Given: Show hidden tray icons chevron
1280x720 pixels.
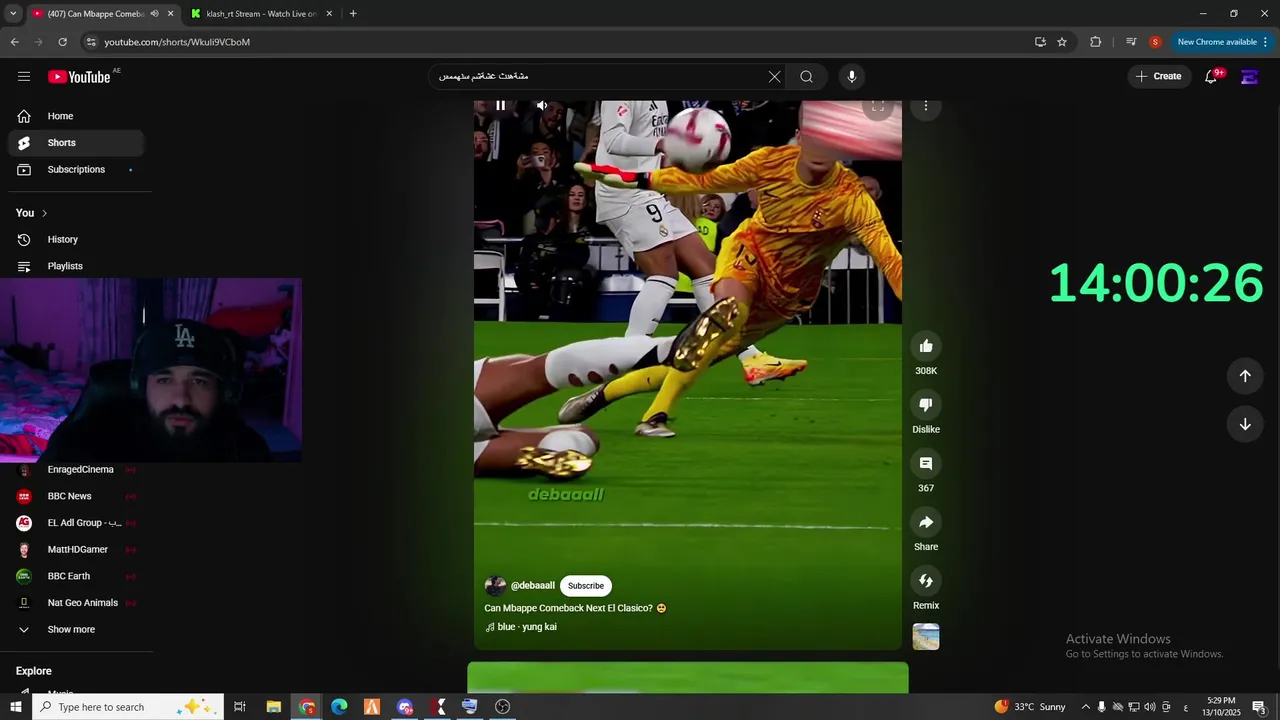Looking at the screenshot, I should point(1085,707).
